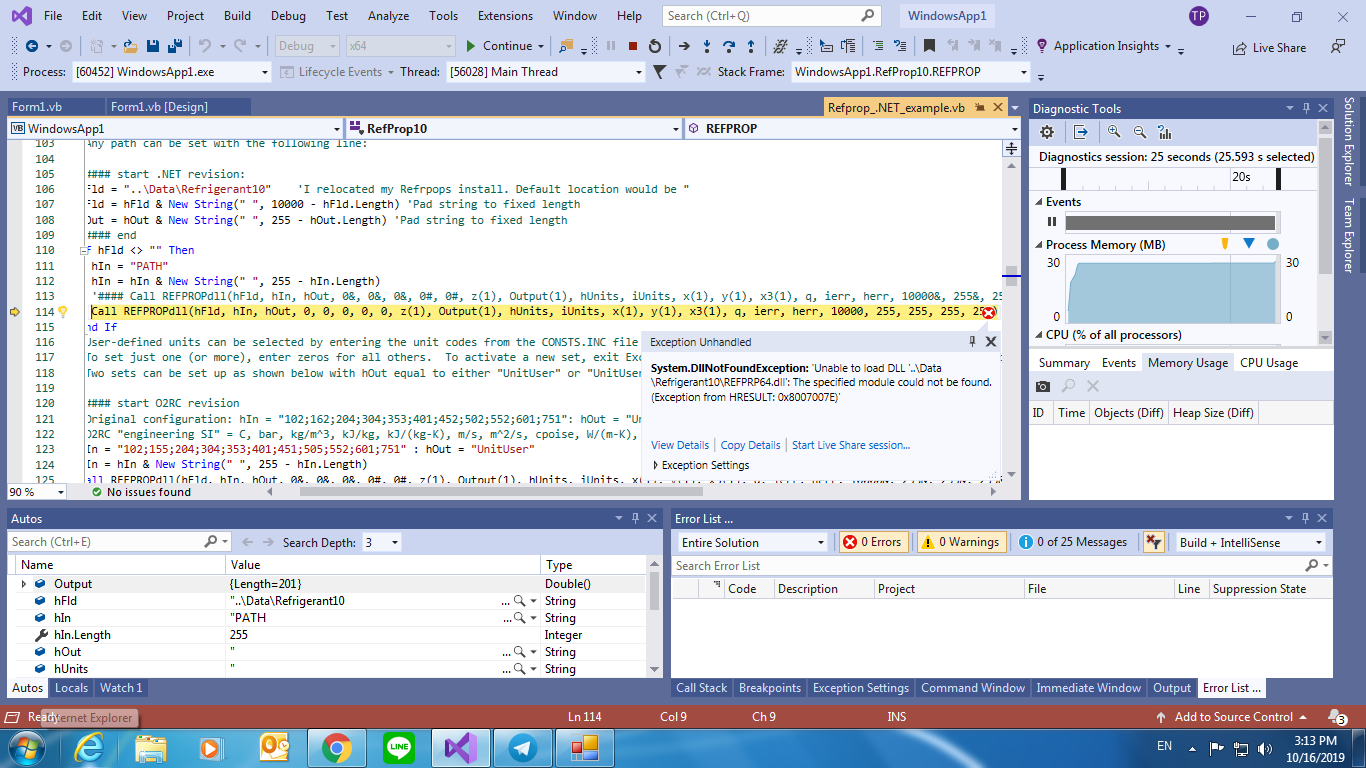Expand the Output variable in Autos
The height and width of the screenshot is (768, 1366).
[x=23, y=583]
